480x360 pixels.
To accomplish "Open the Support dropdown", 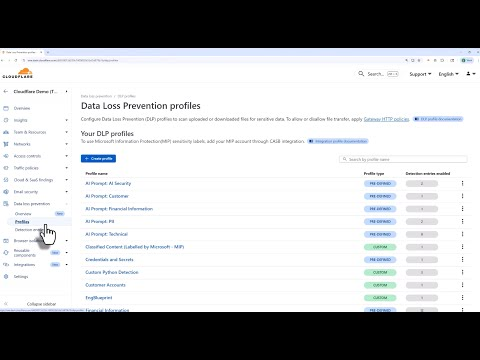I will coord(420,74).
